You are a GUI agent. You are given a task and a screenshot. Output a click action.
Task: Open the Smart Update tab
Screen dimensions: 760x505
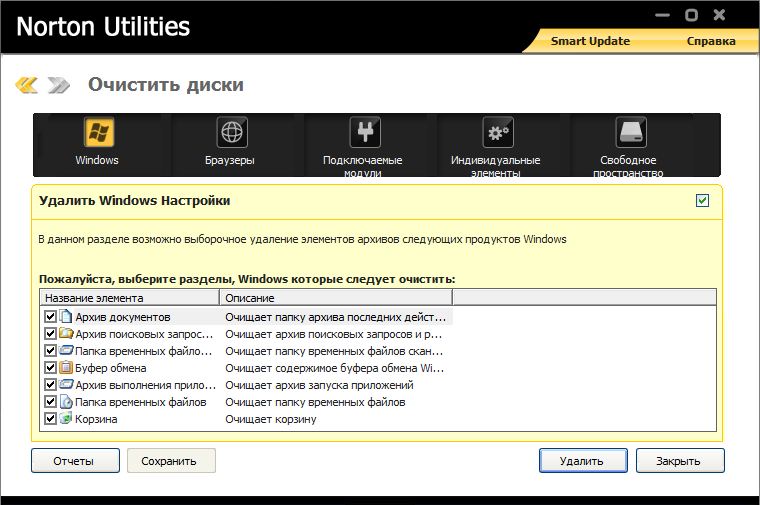tap(590, 41)
